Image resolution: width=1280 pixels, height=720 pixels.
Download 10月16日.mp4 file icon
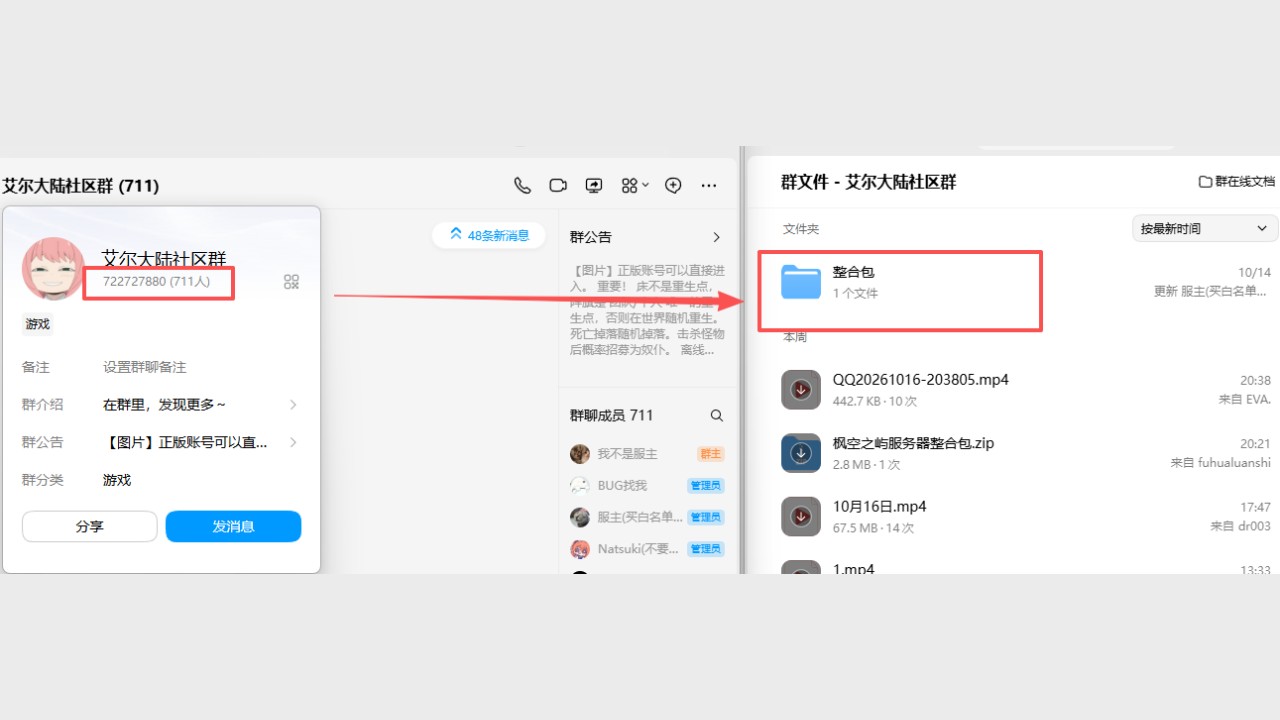coord(801,516)
